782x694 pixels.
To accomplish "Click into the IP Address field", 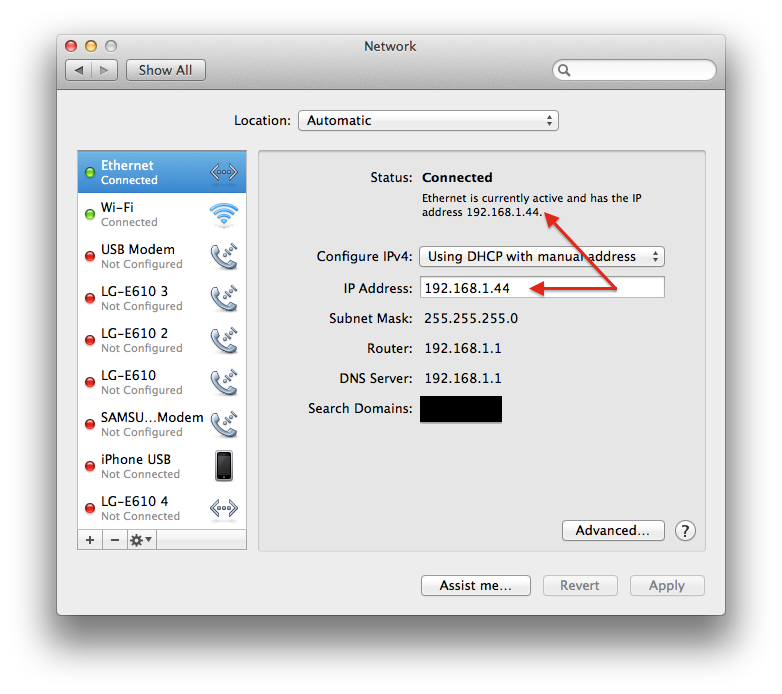I will point(541,288).
